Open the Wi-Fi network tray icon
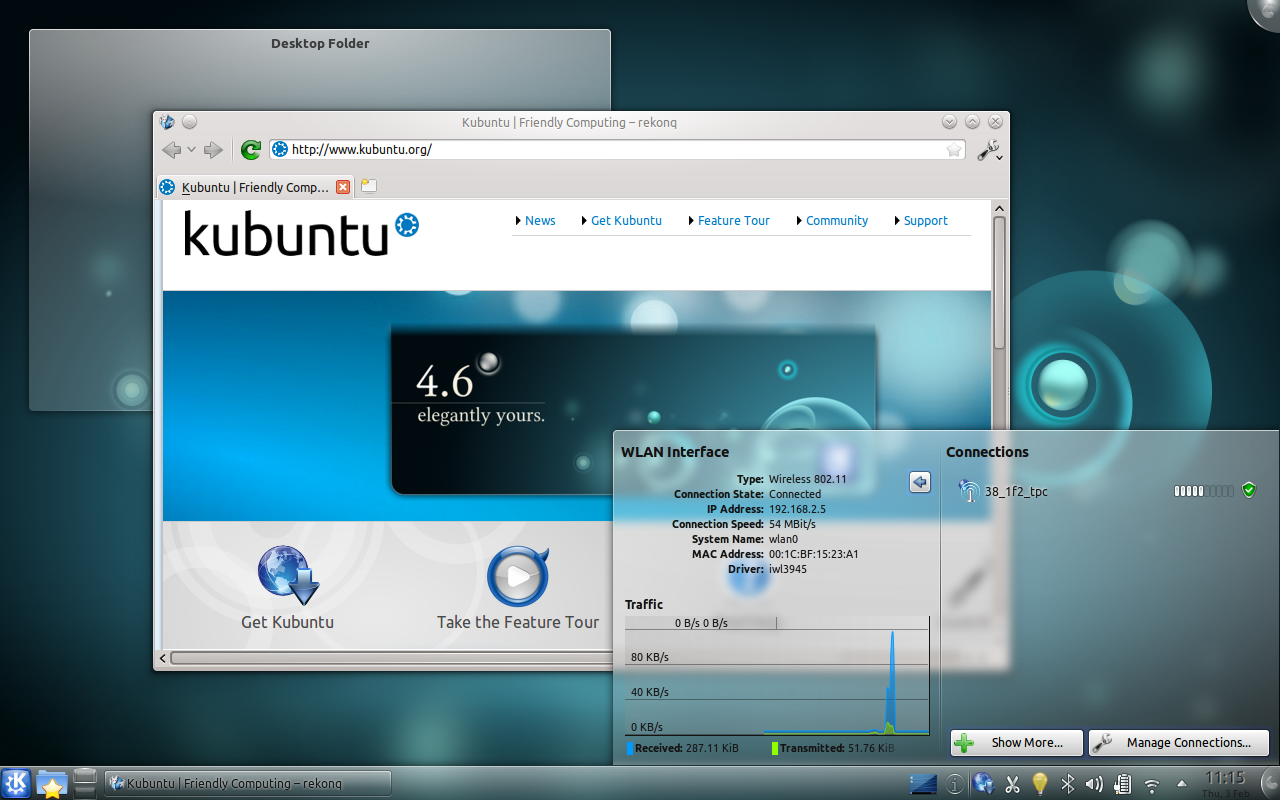This screenshot has width=1280, height=800. coord(1150,784)
